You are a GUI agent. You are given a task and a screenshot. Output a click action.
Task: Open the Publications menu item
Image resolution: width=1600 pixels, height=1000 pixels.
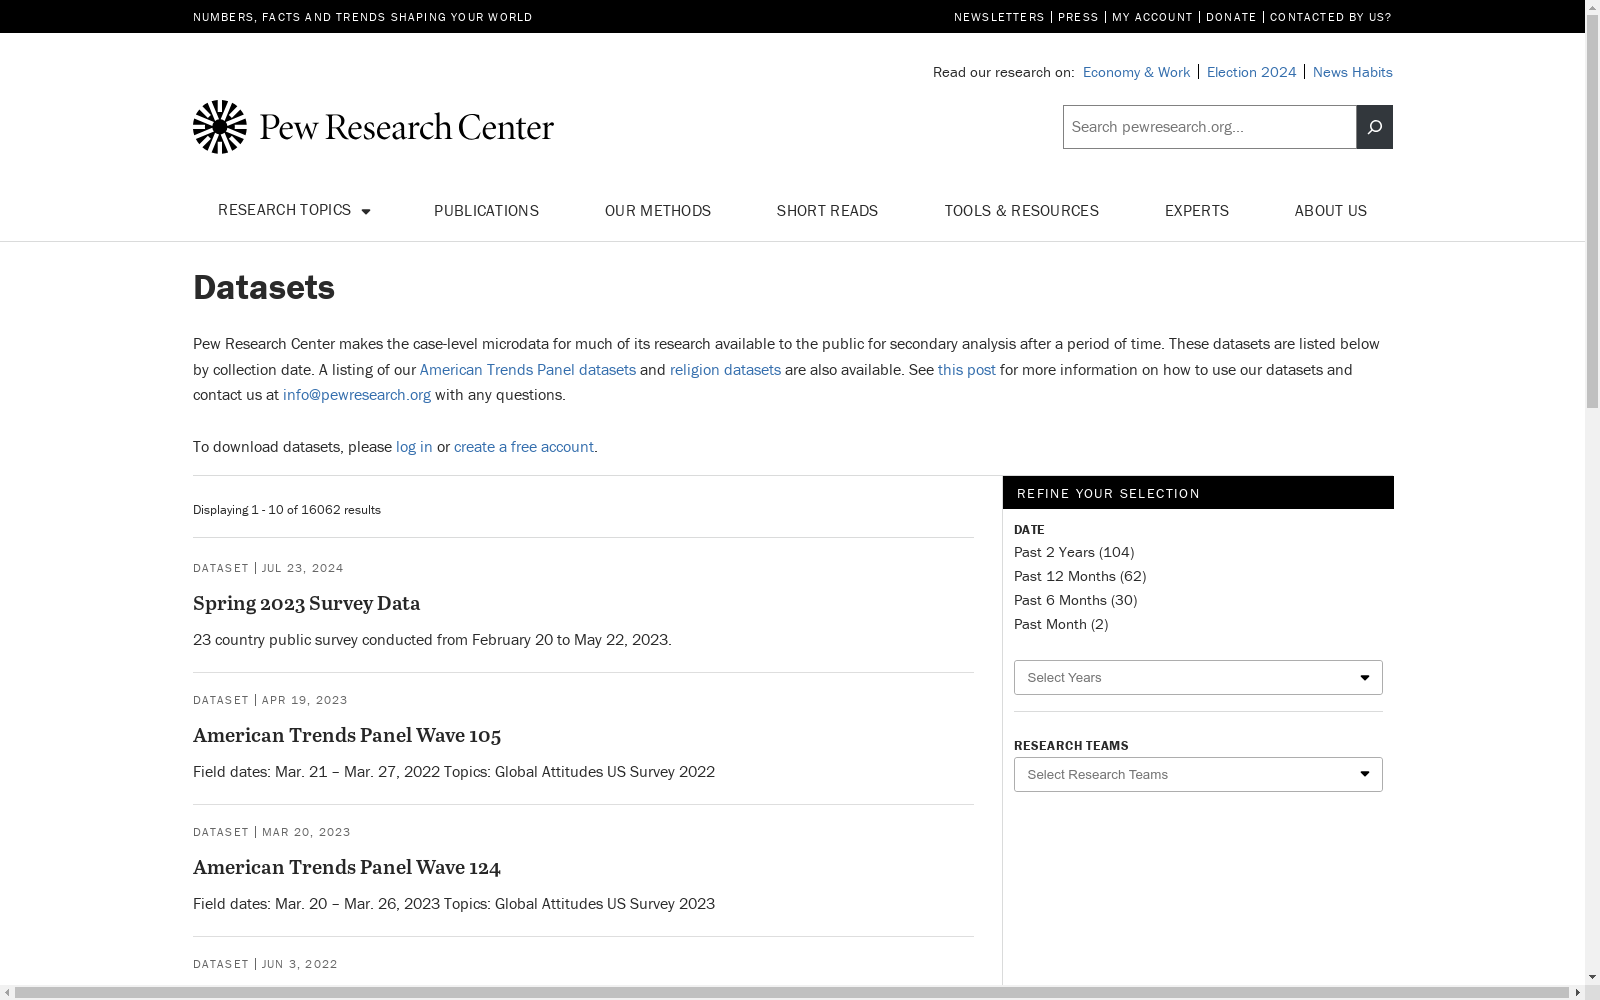pos(486,211)
